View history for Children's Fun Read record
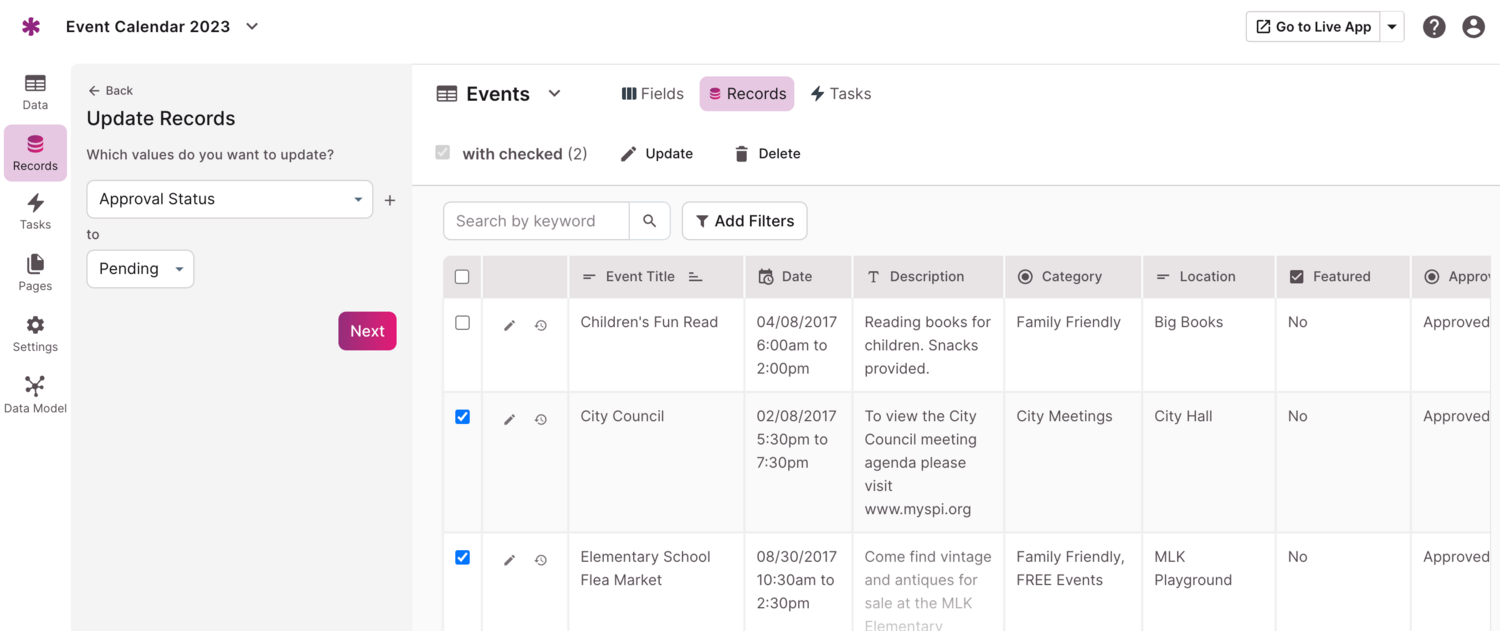1500x631 pixels. coord(541,326)
